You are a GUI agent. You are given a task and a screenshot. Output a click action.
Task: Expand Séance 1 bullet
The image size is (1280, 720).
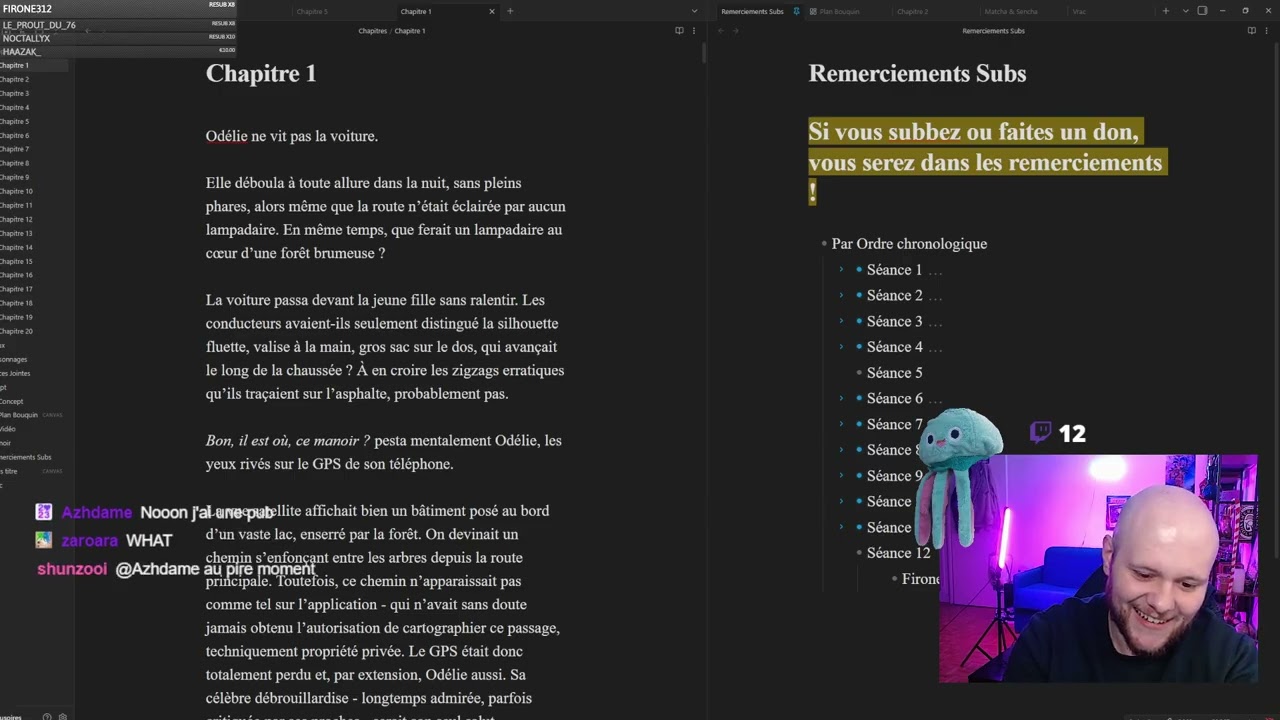coord(841,269)
